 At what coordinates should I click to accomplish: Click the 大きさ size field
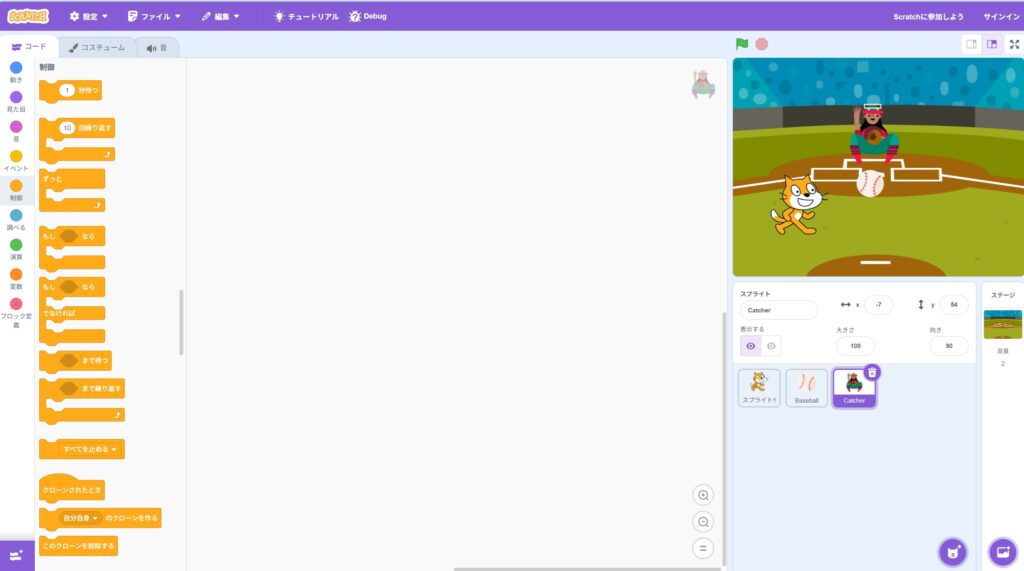coord(856,346)
